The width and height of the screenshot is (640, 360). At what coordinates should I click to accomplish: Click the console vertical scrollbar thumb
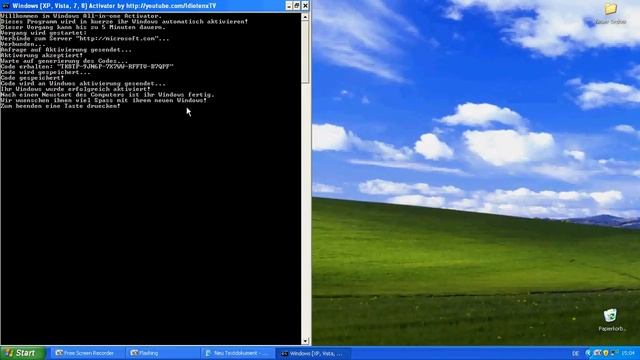point(305,52)
